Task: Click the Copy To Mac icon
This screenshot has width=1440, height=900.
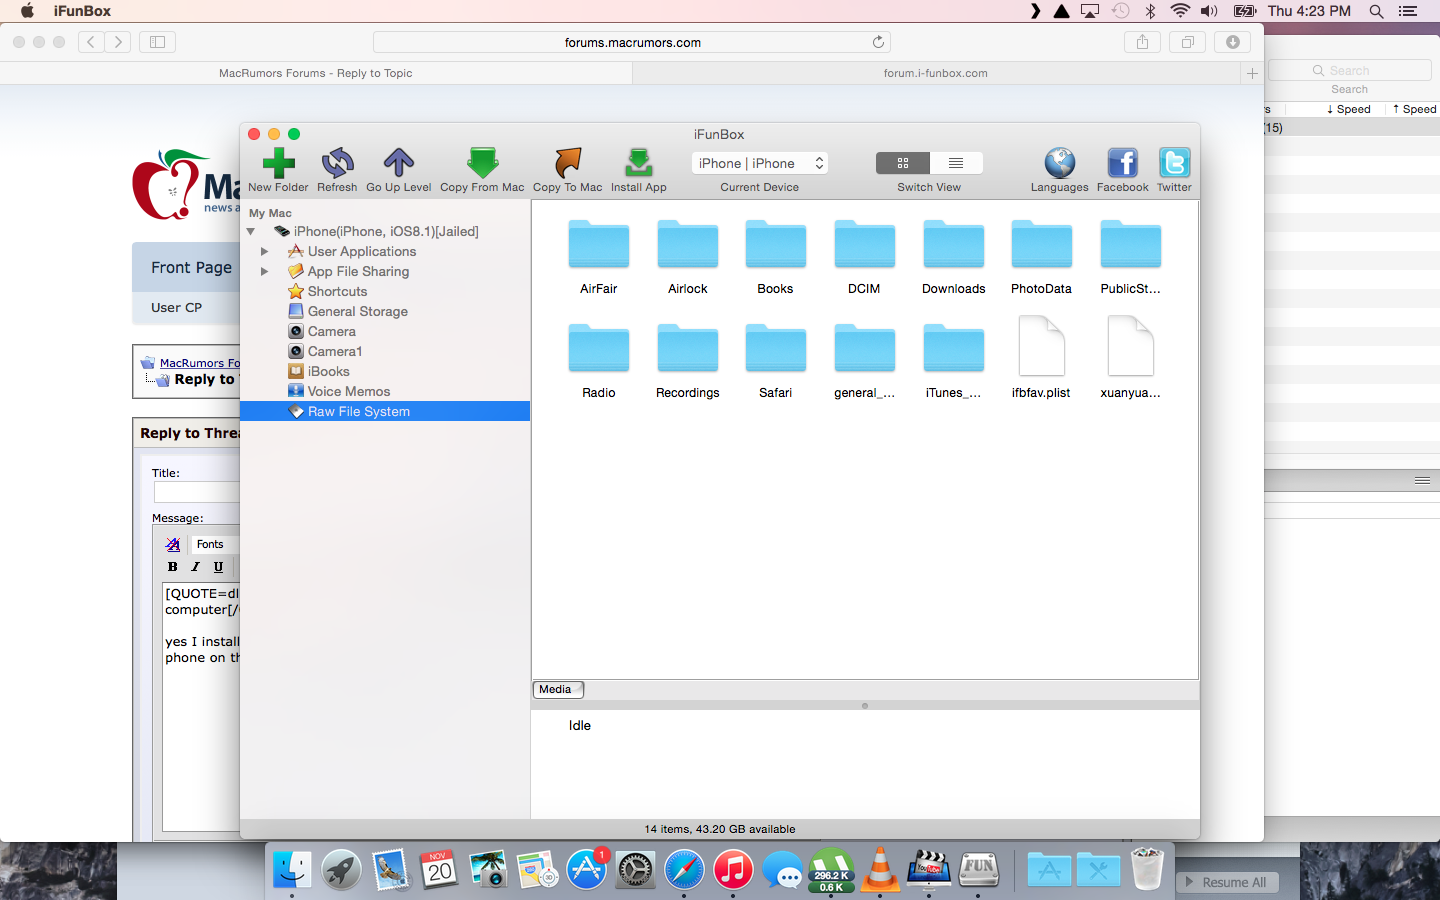Action: pos(567,163)
